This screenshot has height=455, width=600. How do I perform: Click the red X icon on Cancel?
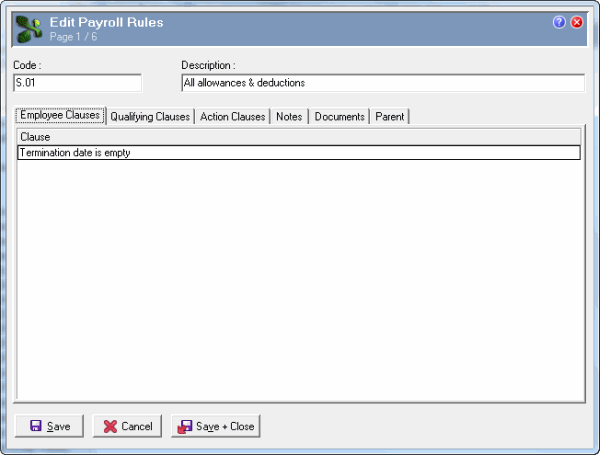pos(110,426)
